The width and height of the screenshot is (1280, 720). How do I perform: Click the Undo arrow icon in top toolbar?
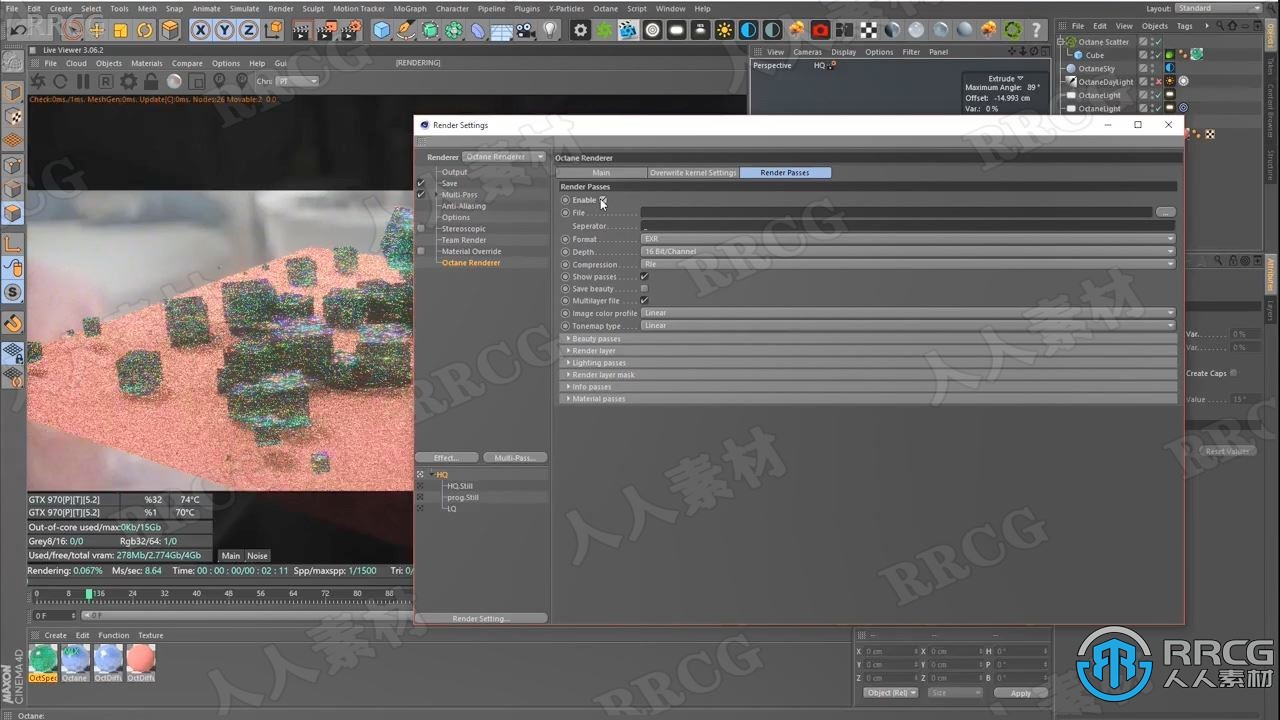tap(18, 30)
